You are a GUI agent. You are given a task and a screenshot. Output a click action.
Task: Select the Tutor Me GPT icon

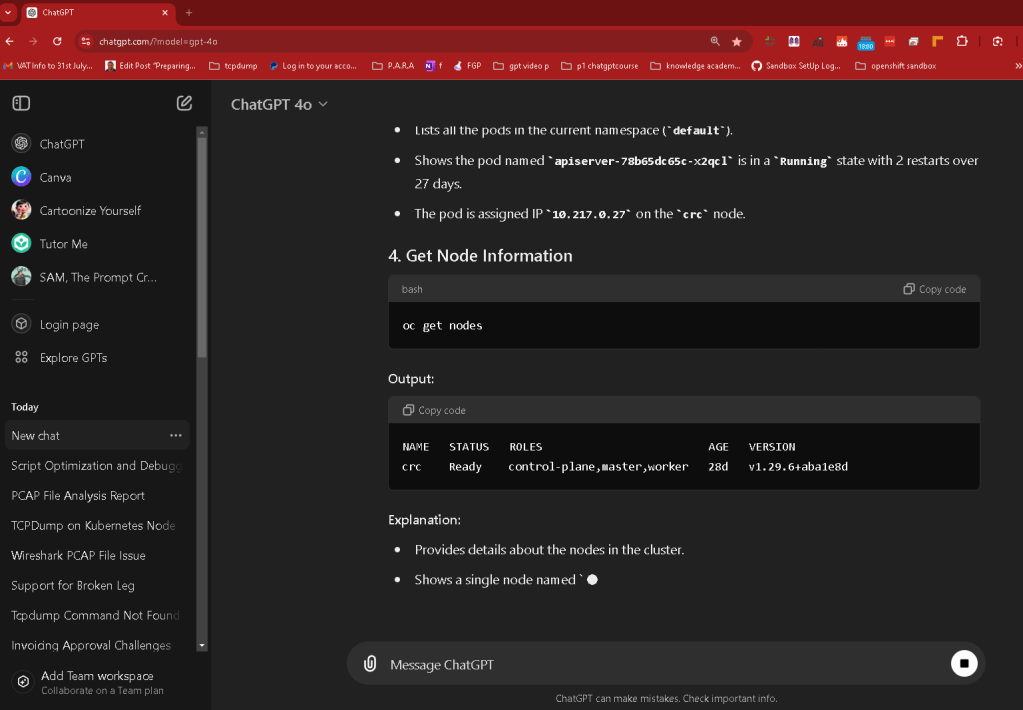tap(22, 243)
